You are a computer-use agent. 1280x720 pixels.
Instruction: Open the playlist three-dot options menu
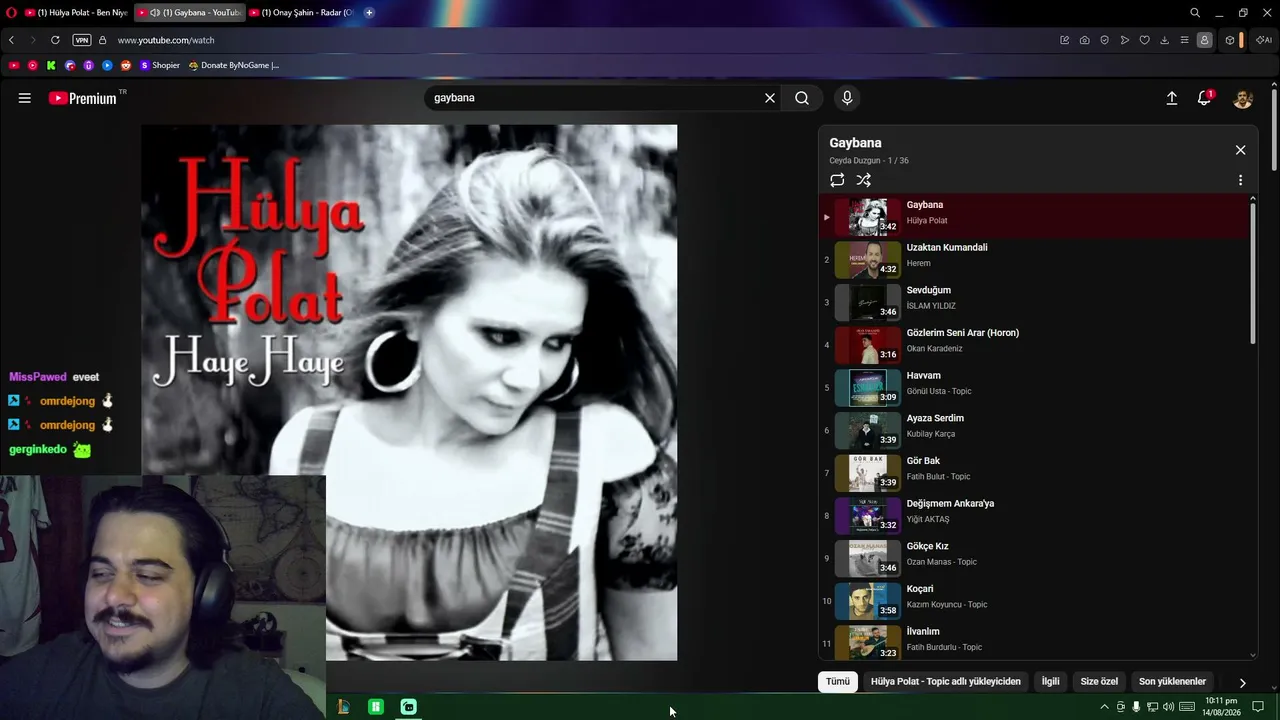(x=1240, y=180)
